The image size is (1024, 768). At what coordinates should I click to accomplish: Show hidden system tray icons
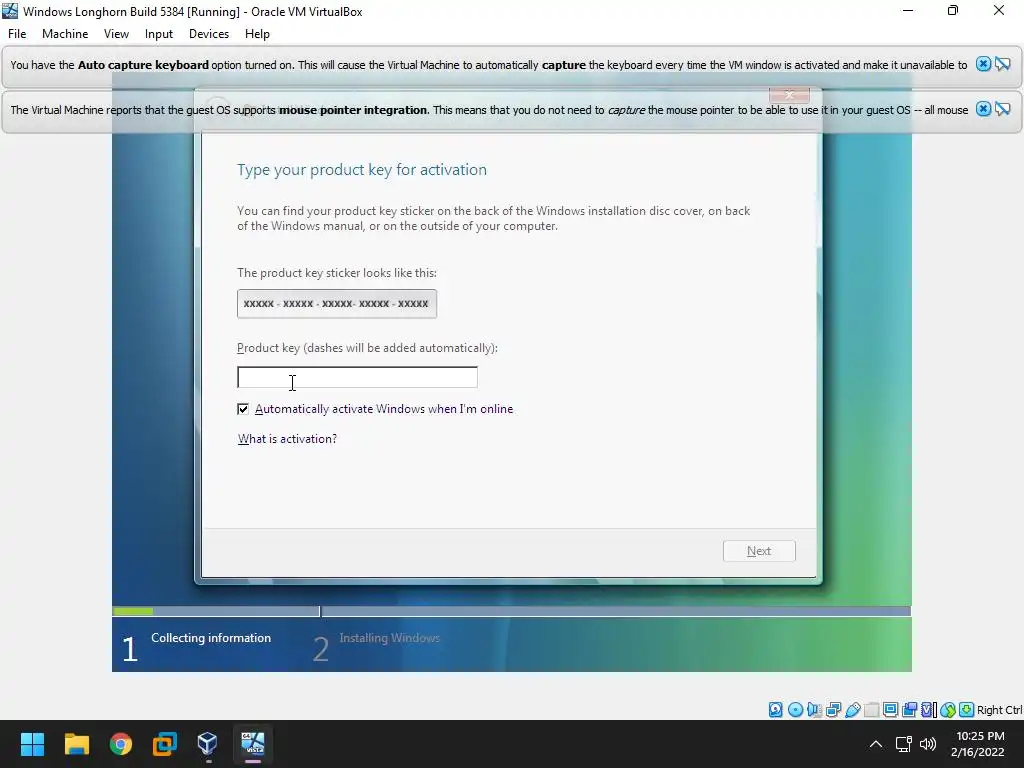876,744
